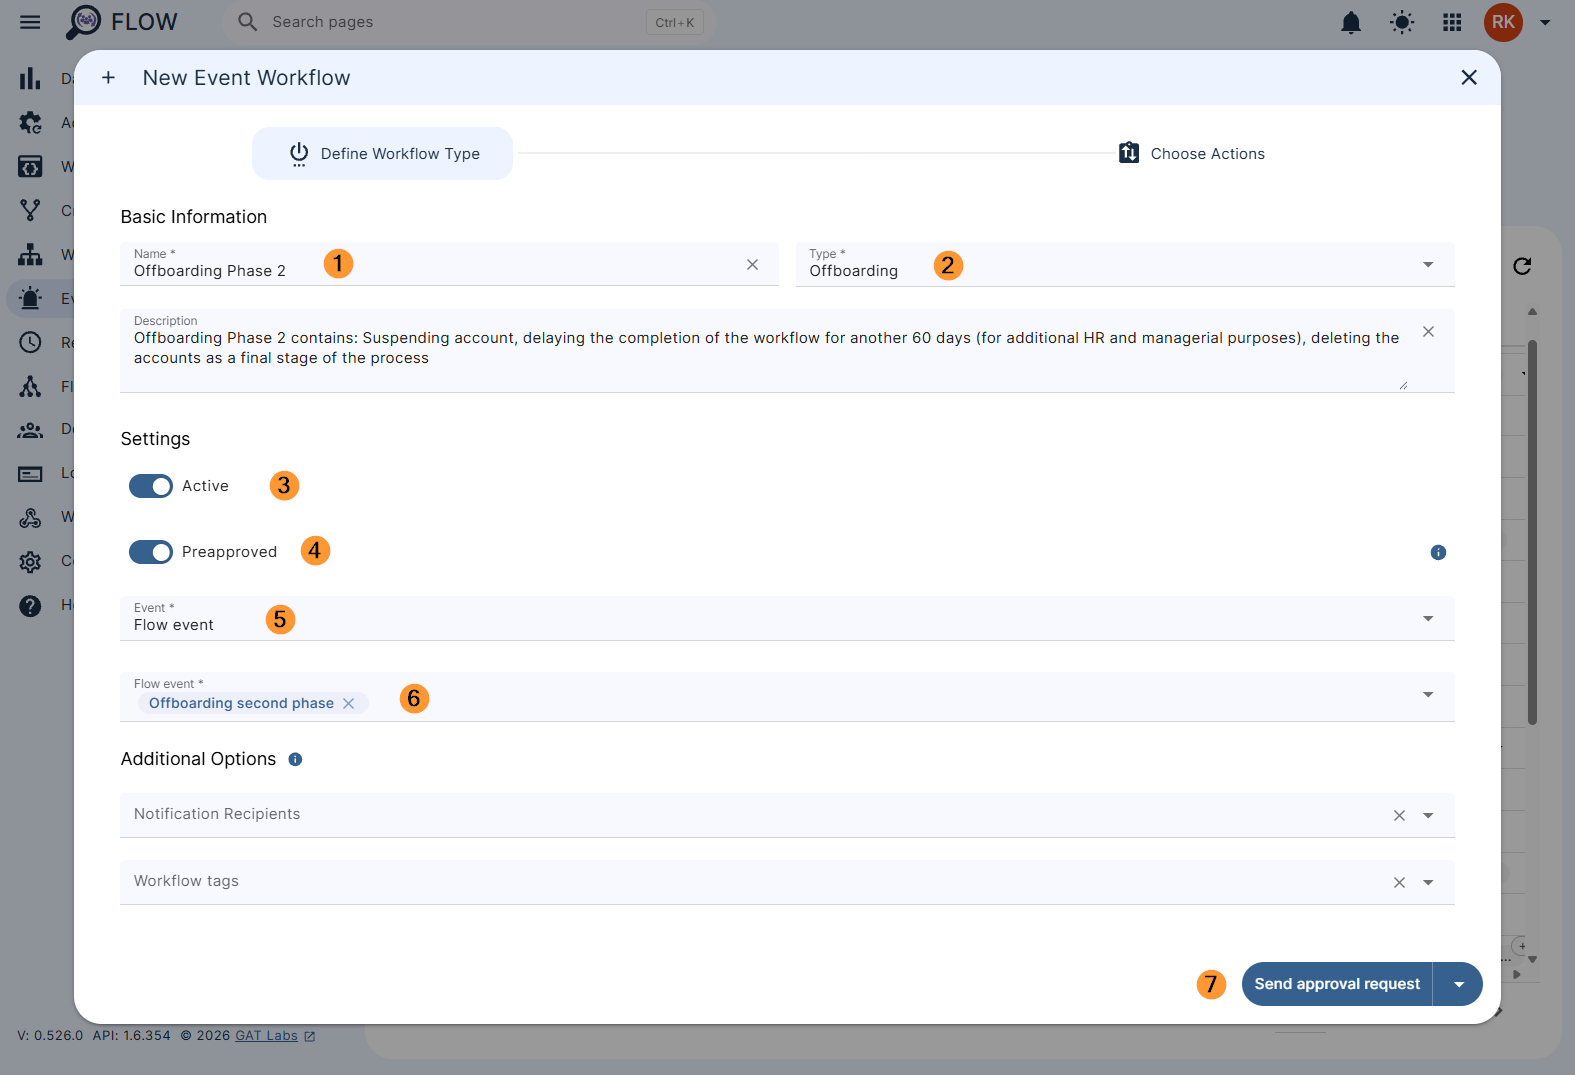Clear the Name field with X
1575x1075 pixels.
pyautogui.click(x=752, y=264)
